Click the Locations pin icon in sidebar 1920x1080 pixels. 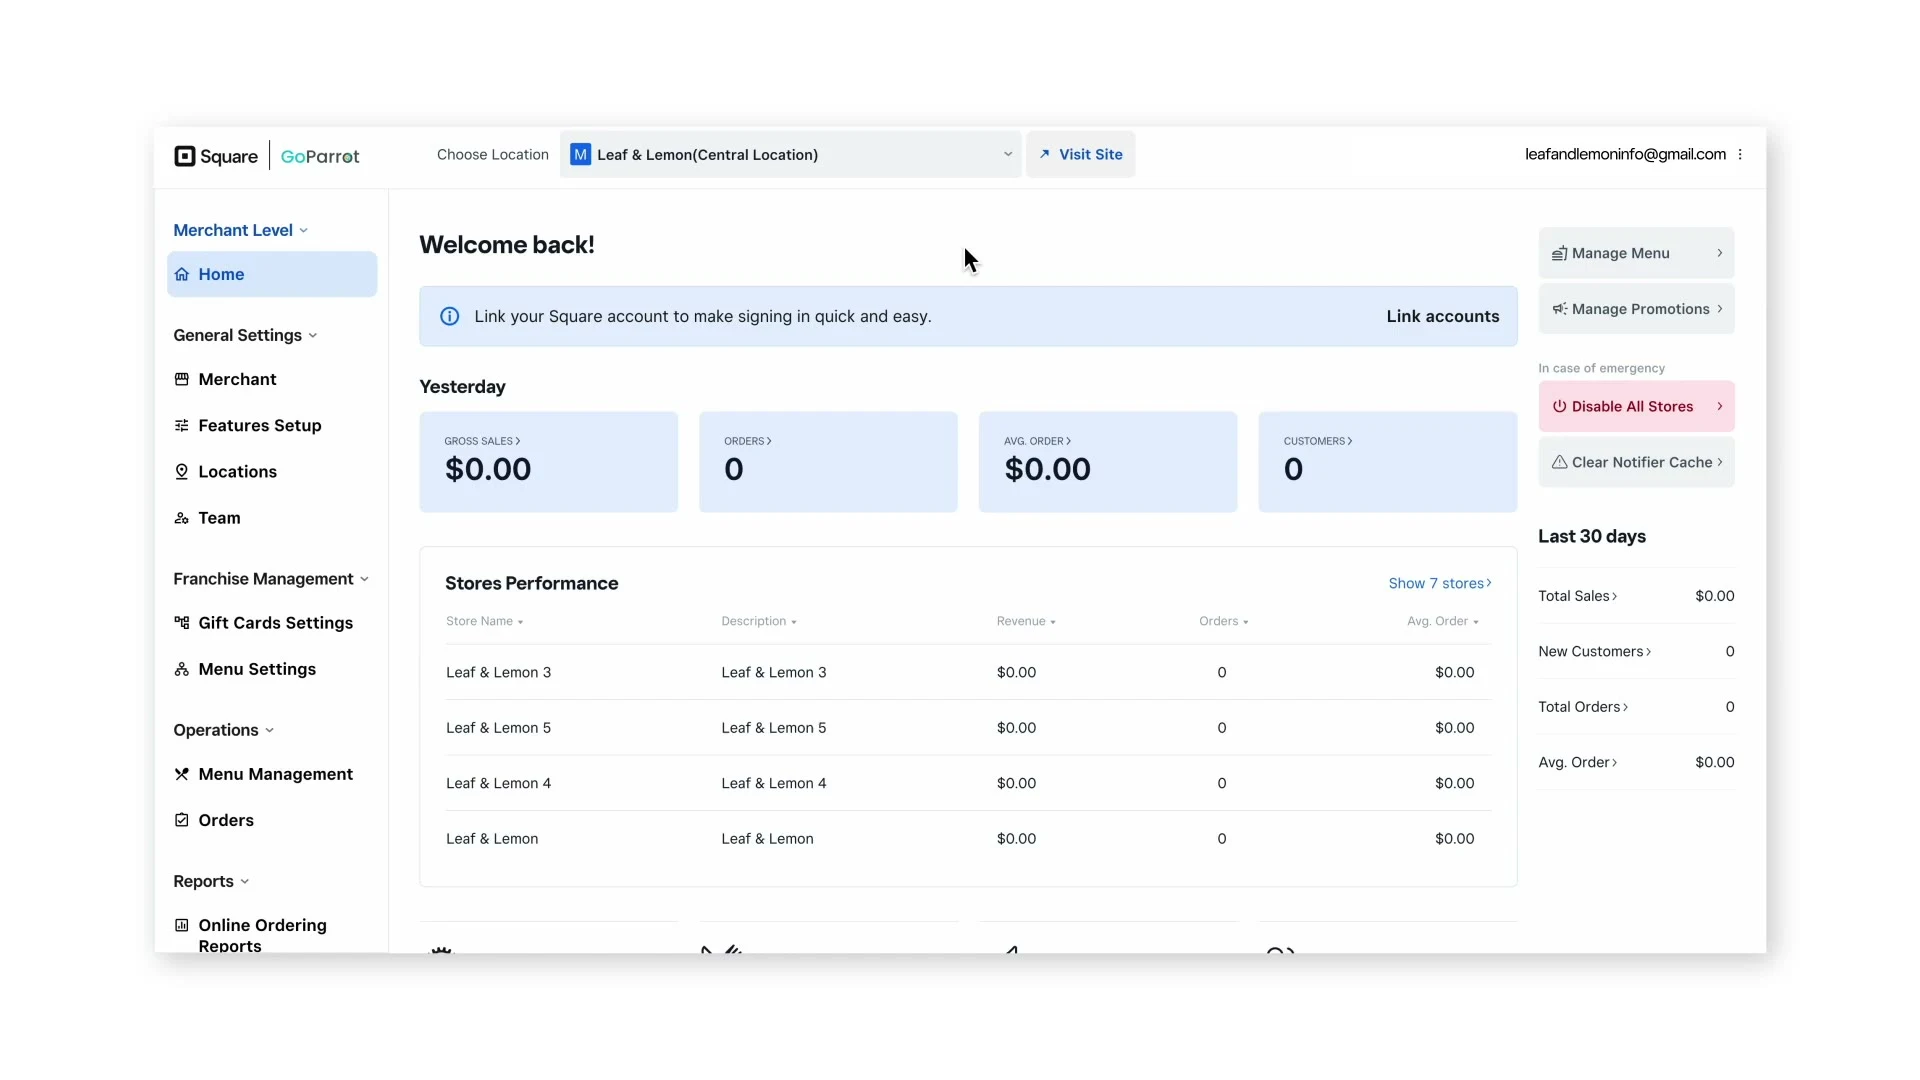pos(181,472)
